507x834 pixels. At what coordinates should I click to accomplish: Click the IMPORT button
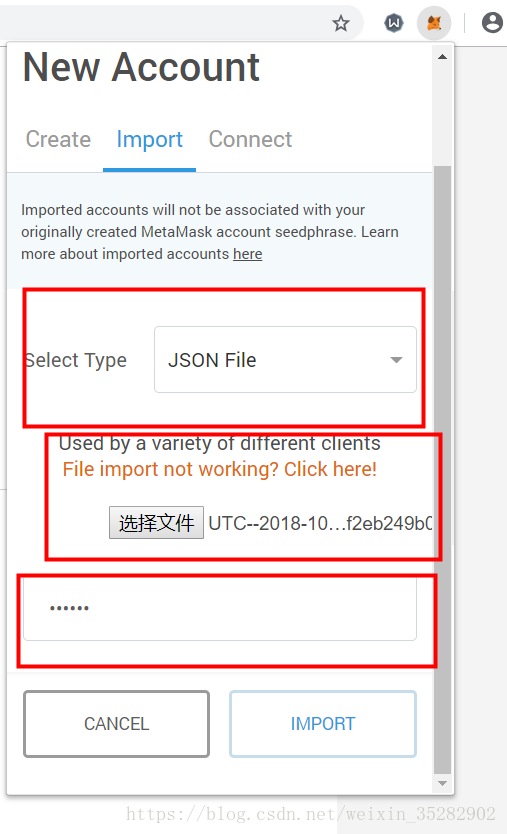tap(323, 724)
